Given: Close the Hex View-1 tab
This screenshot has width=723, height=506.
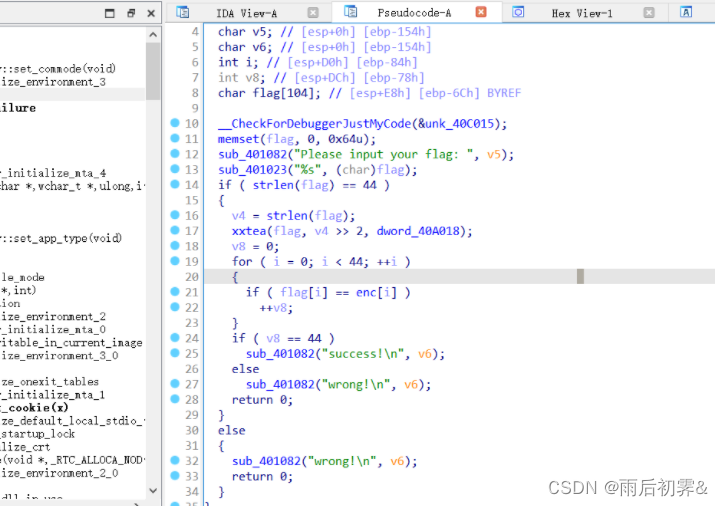Looking at the screenshot, I should 649,13.
